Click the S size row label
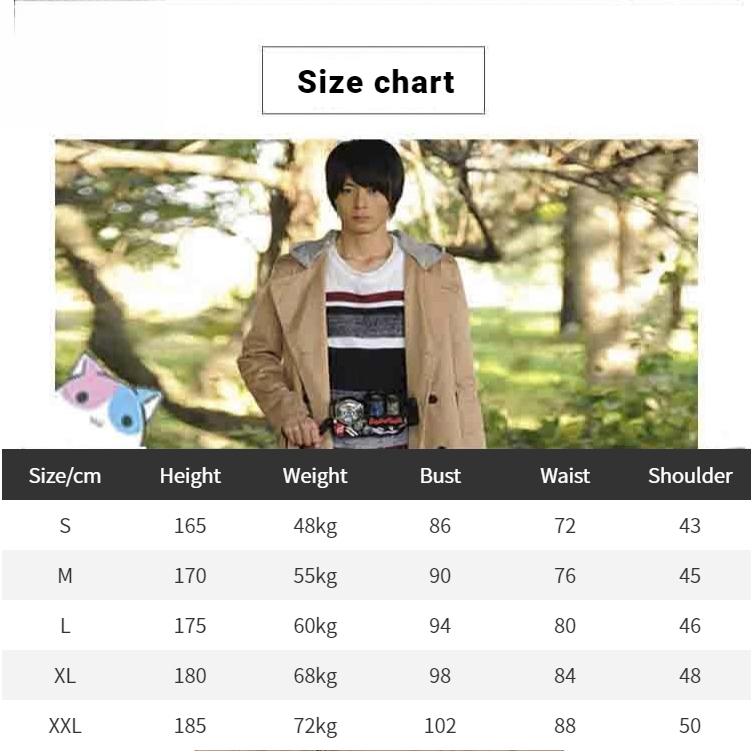 point(65,526)
